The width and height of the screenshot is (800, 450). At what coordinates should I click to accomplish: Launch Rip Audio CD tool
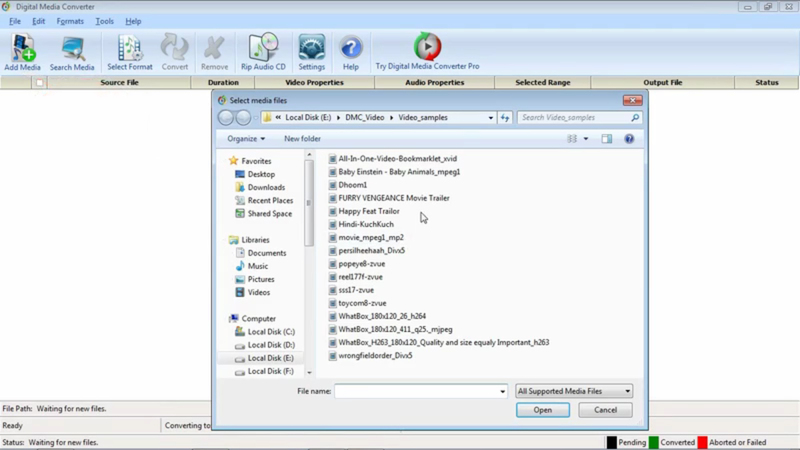click(x=263, y=52)
